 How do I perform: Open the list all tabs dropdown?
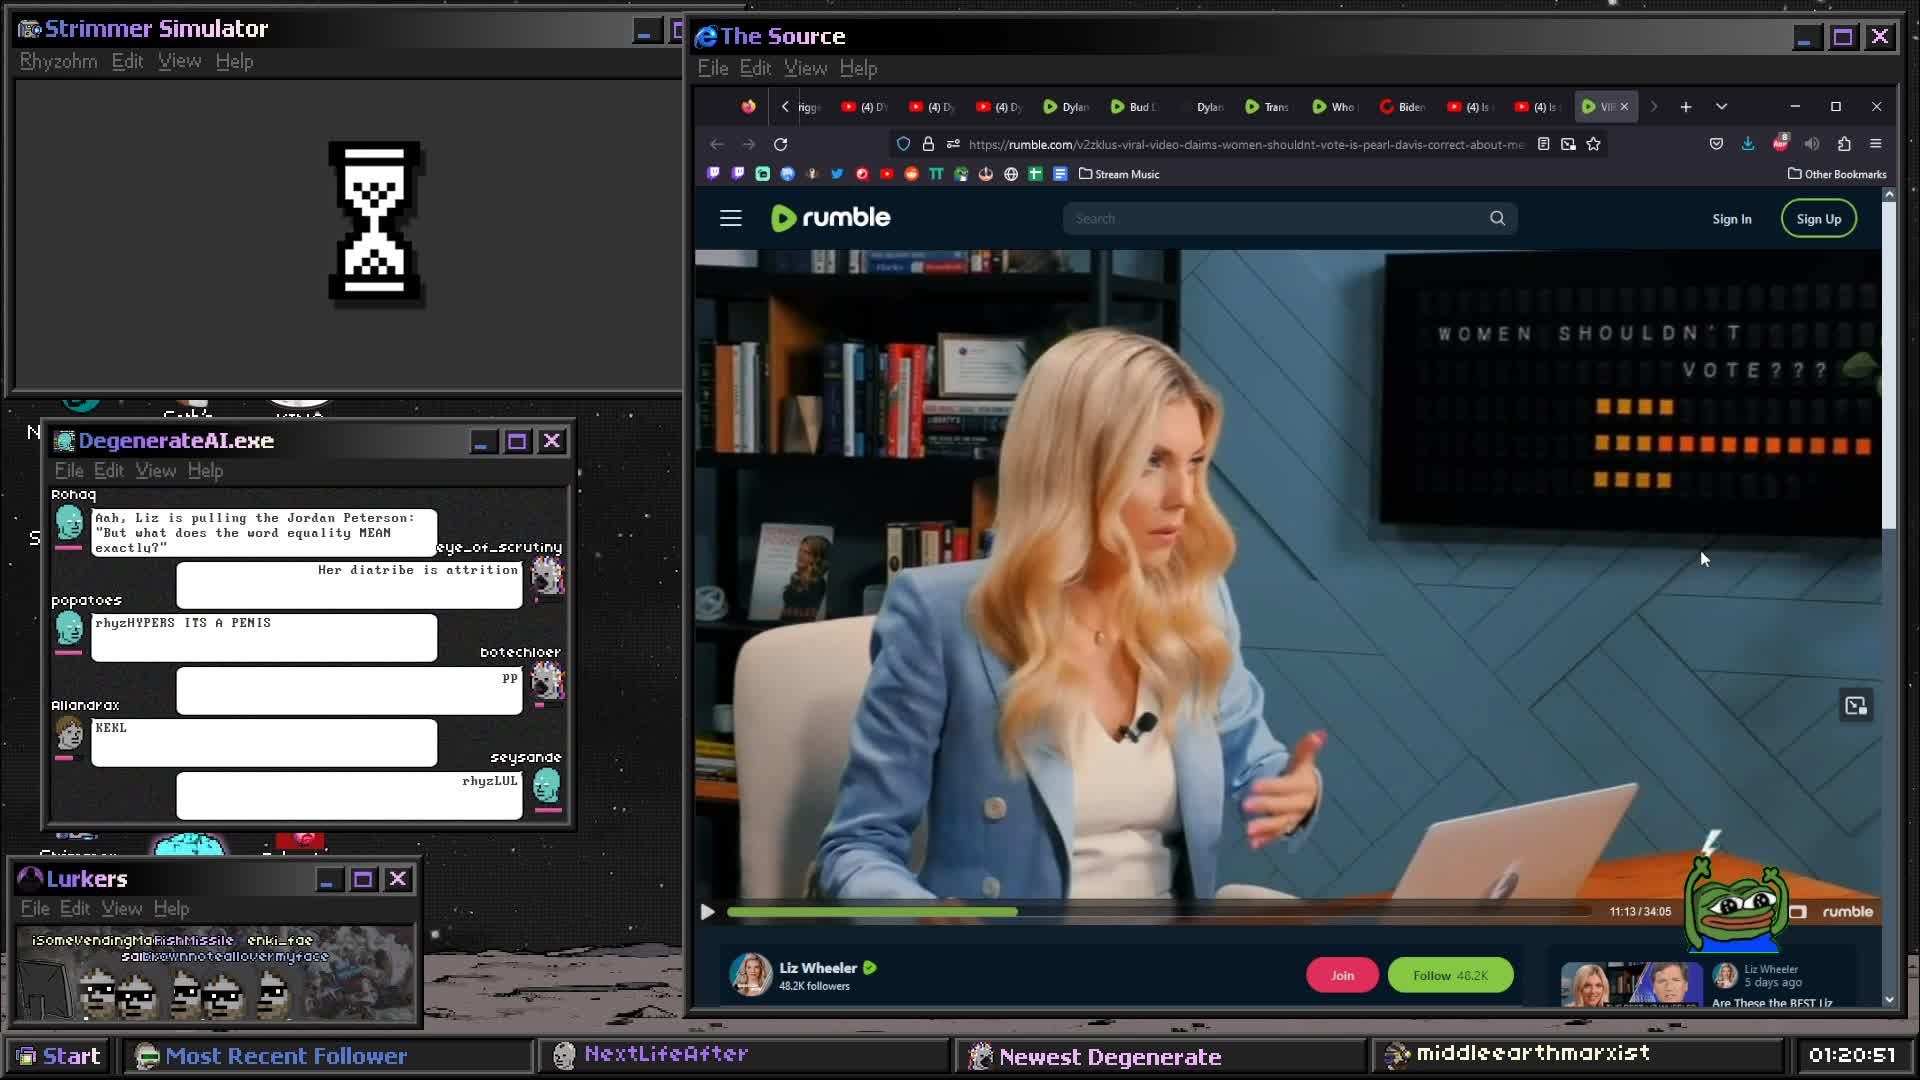point(1721,106)
